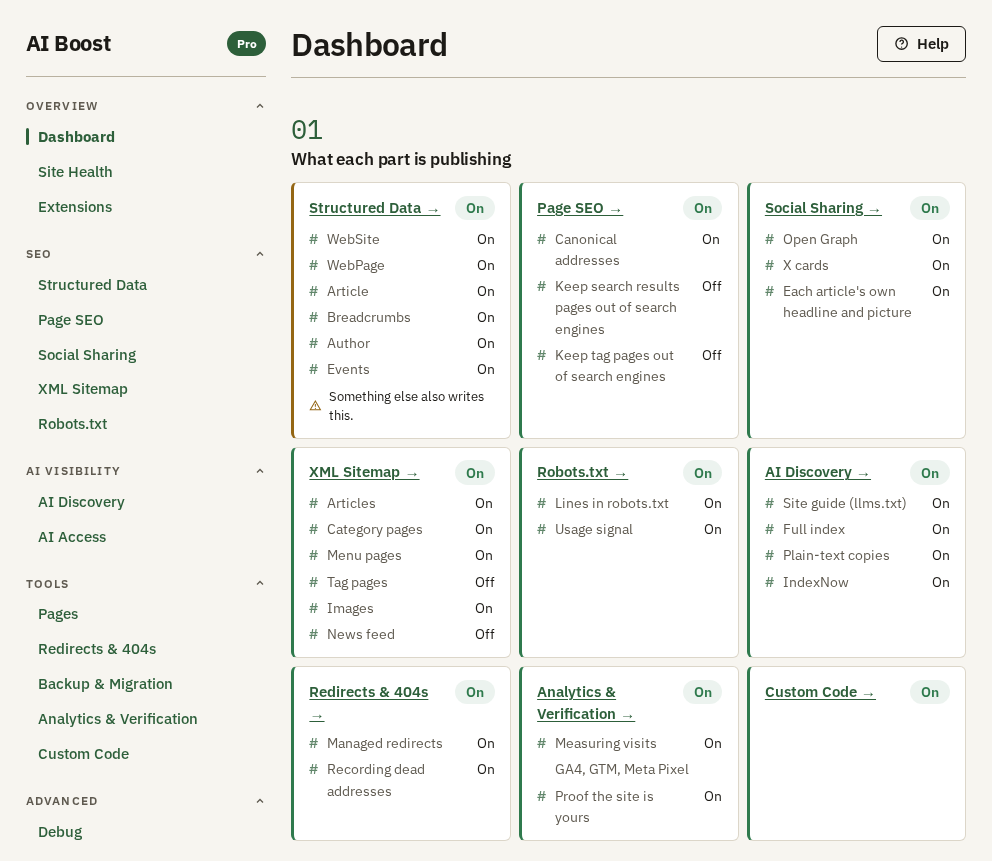Viewport: 992px width, 861px height.
Task: Open Backup & Migration in sidebar
Action: click(105, 684)
